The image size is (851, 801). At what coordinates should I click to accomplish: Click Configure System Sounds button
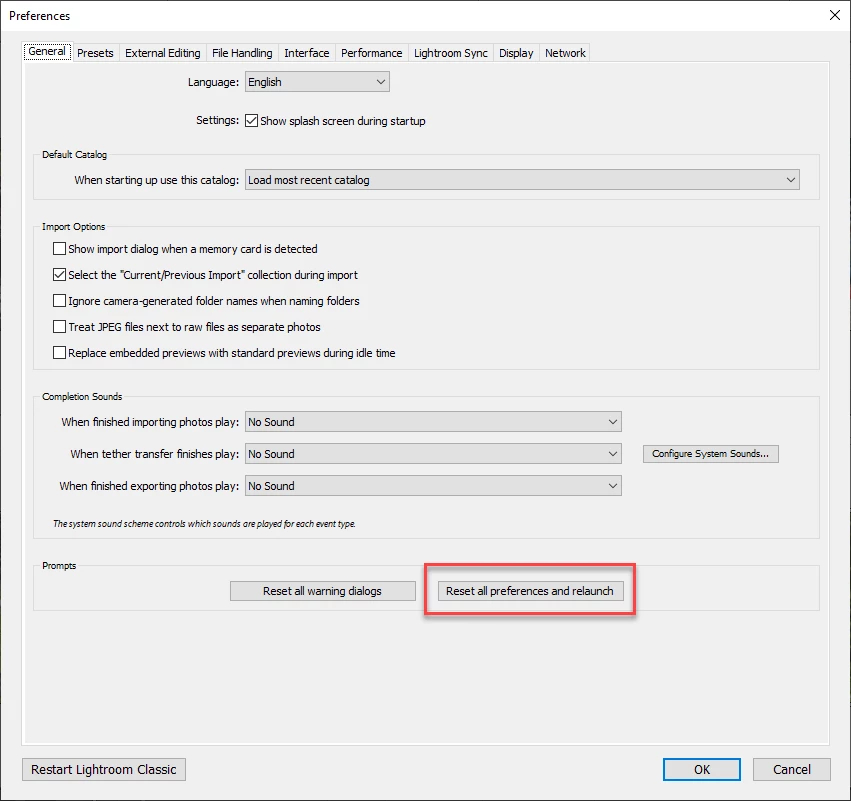point(710,454)
